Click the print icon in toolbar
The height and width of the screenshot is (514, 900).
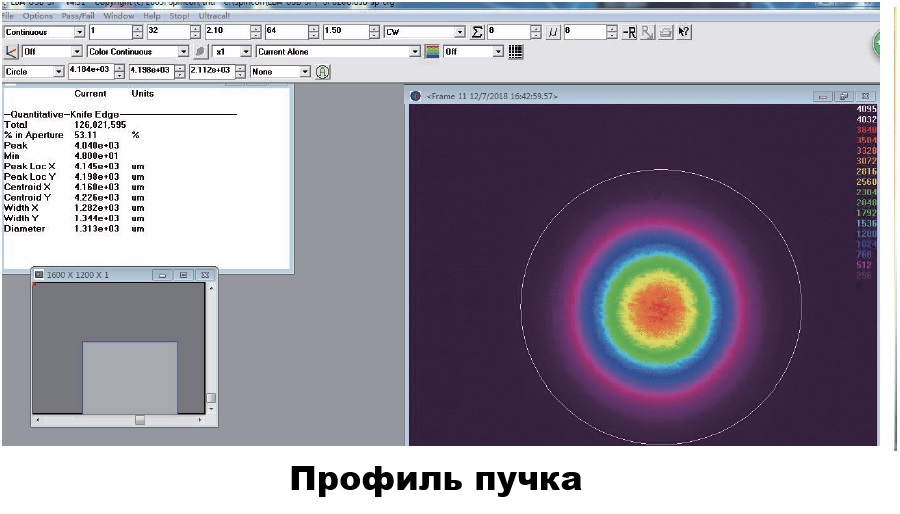pos(665,32)
